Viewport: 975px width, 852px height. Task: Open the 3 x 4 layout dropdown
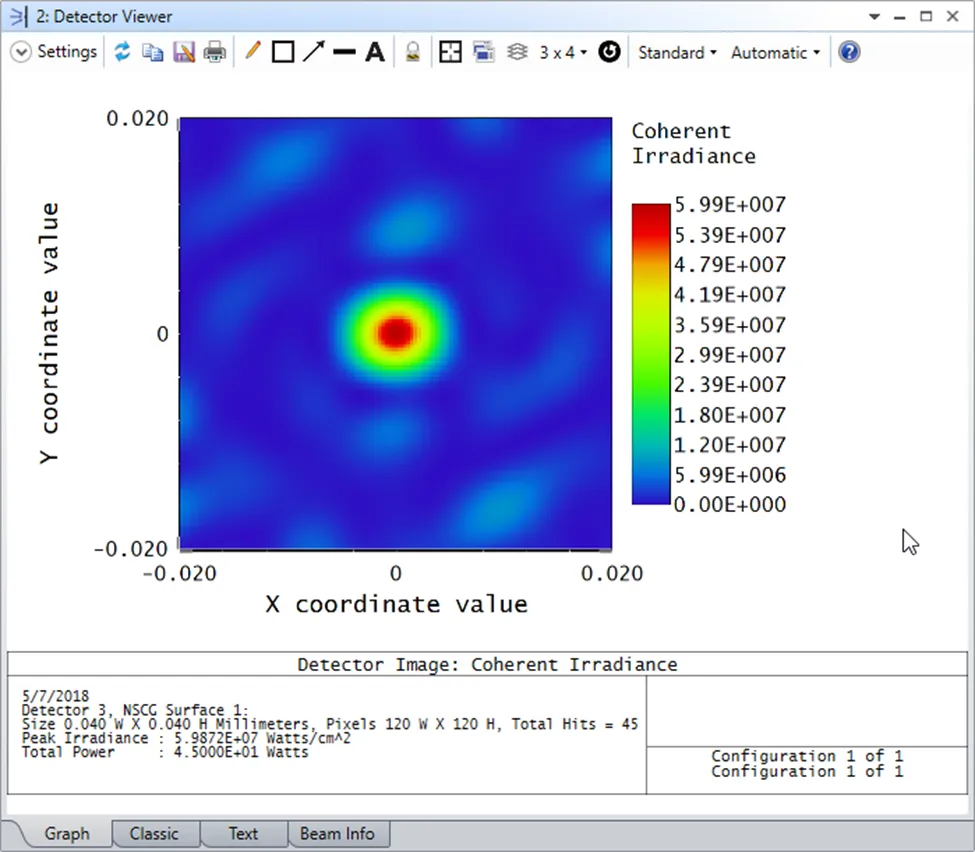coord(563,52)
